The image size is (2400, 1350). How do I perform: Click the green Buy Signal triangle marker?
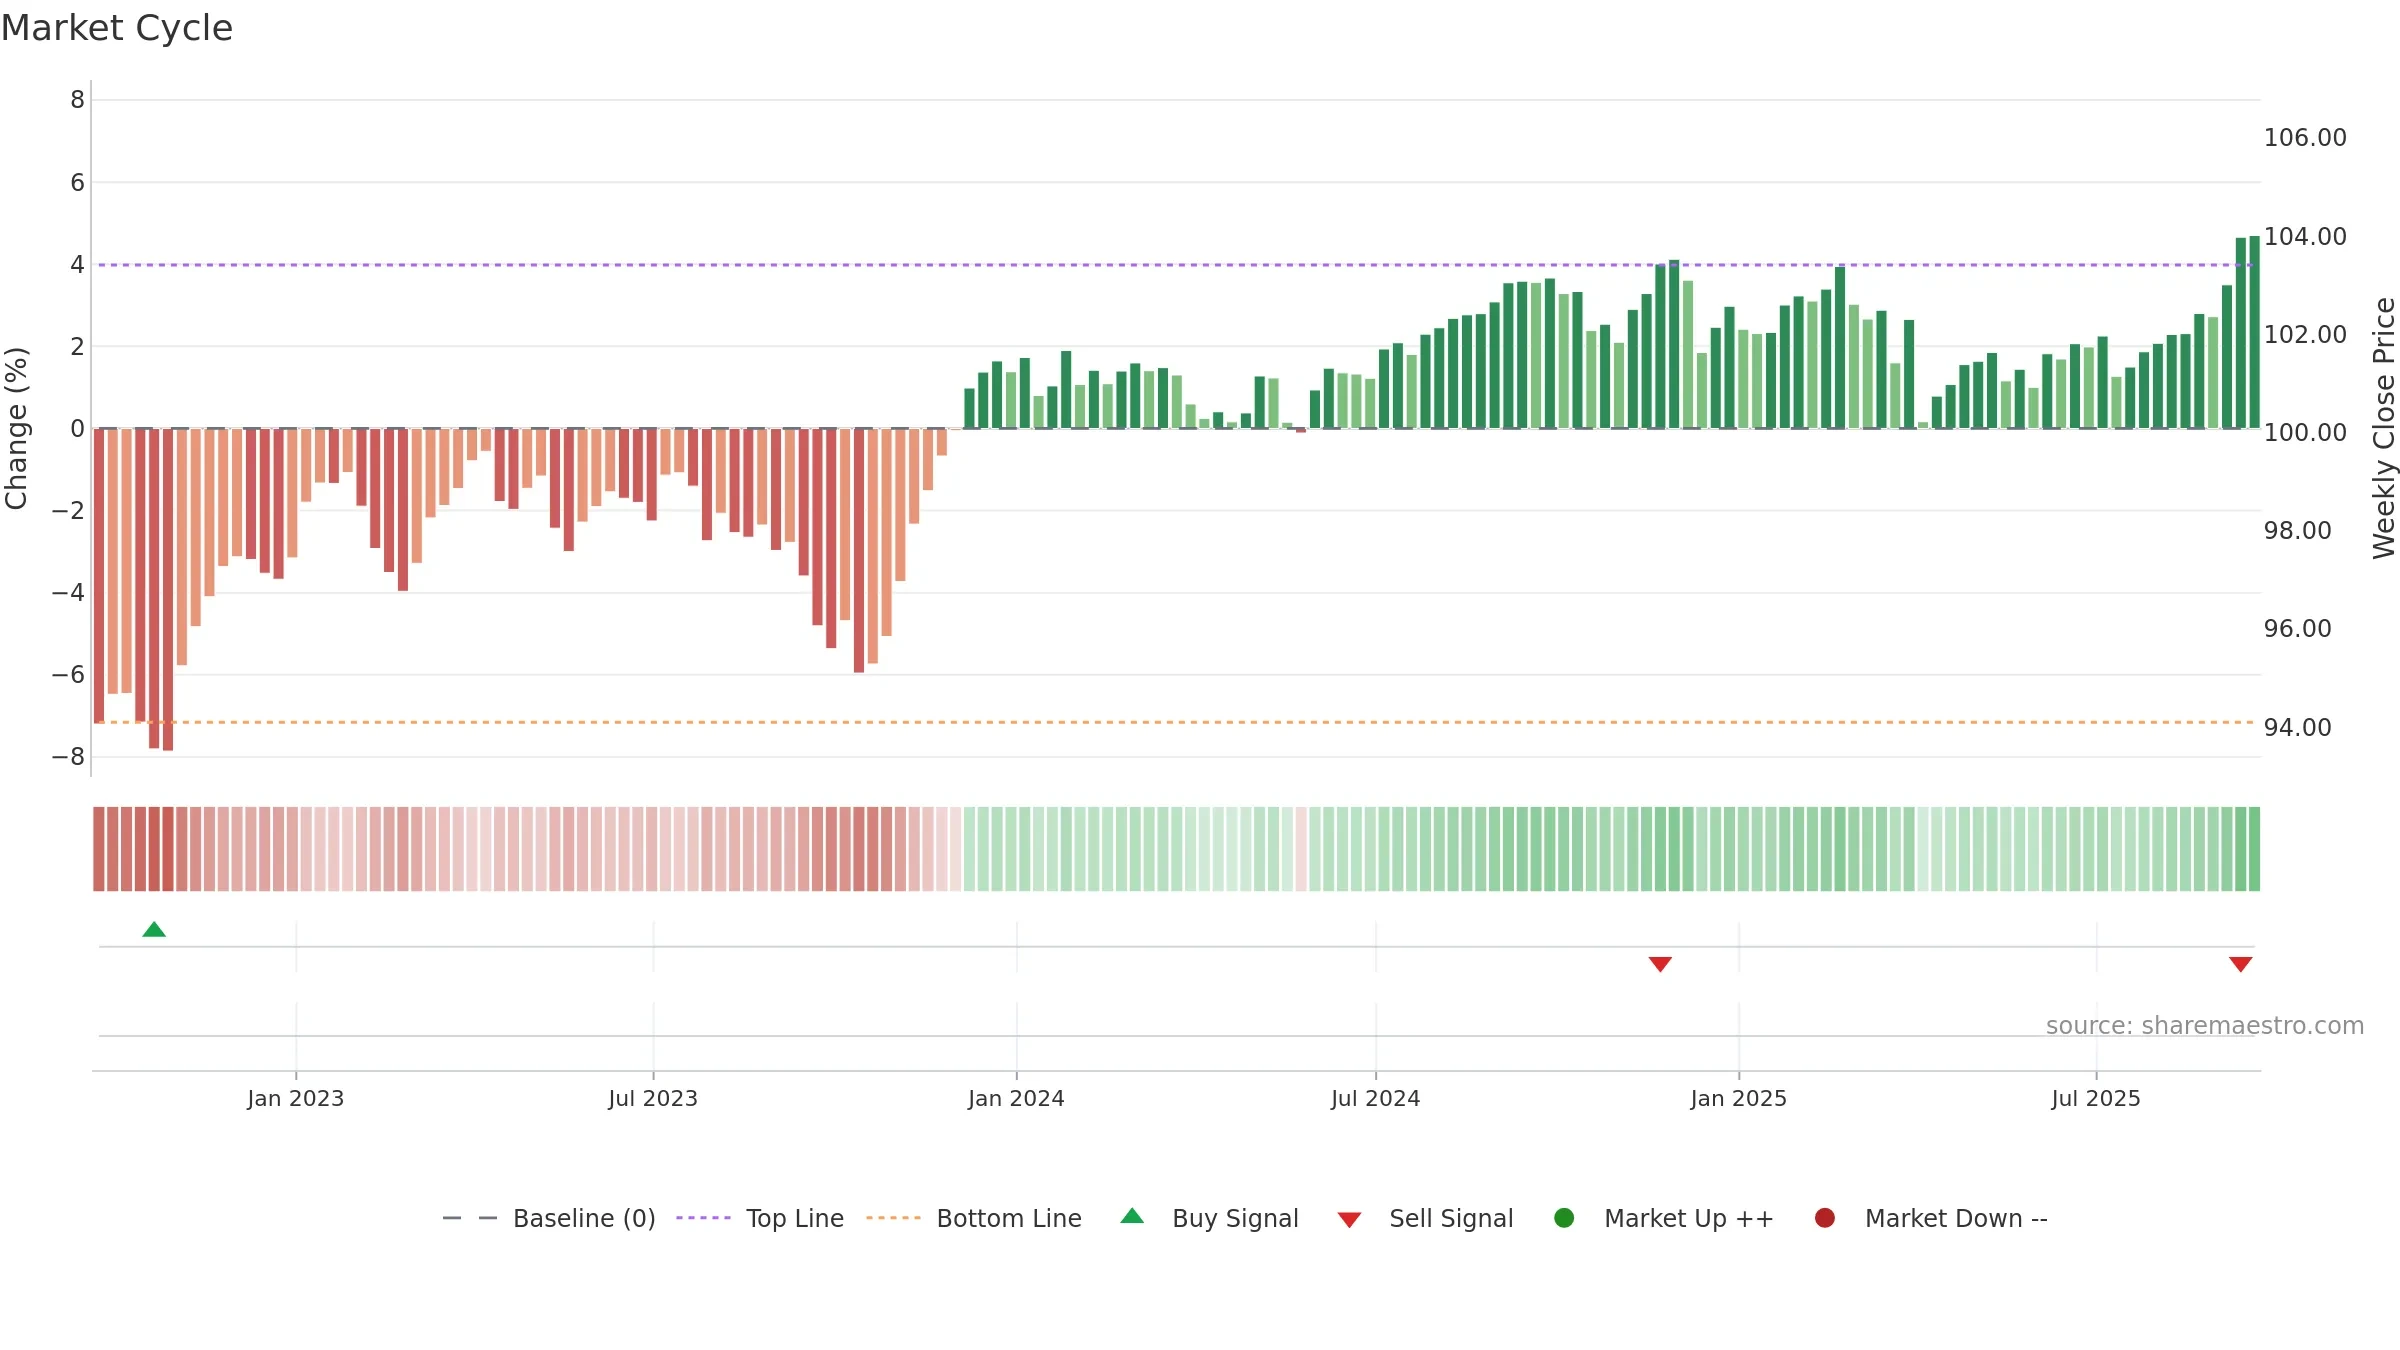[x=154, y=930]
